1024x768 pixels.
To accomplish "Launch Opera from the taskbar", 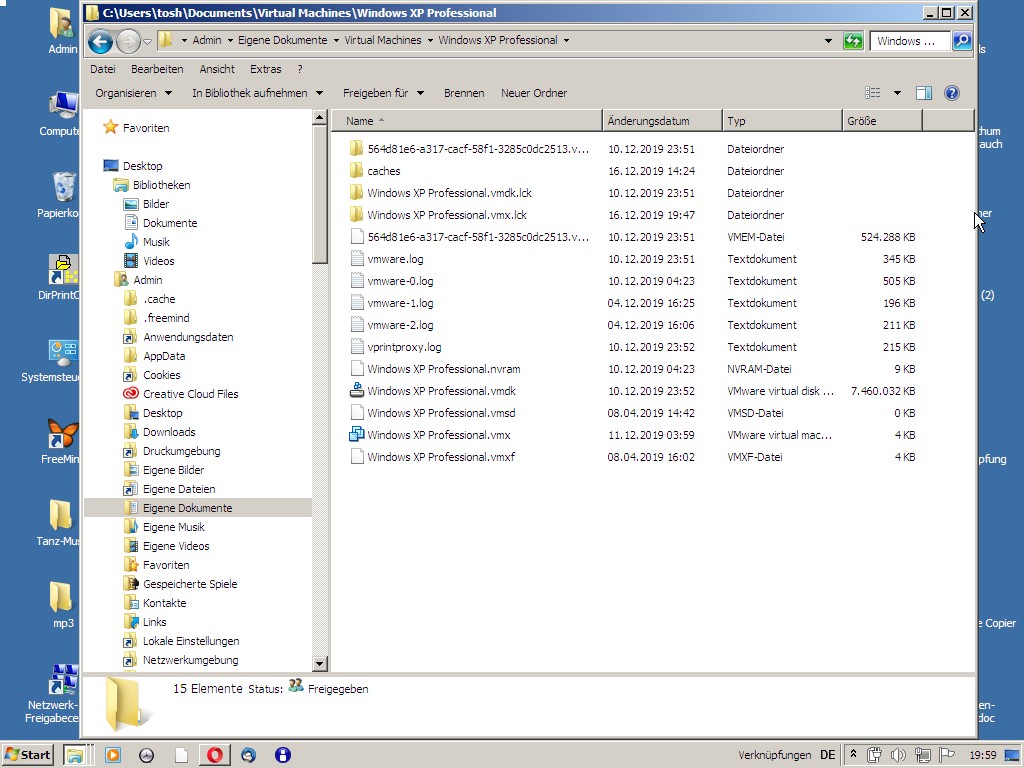I will coord(214,755).
